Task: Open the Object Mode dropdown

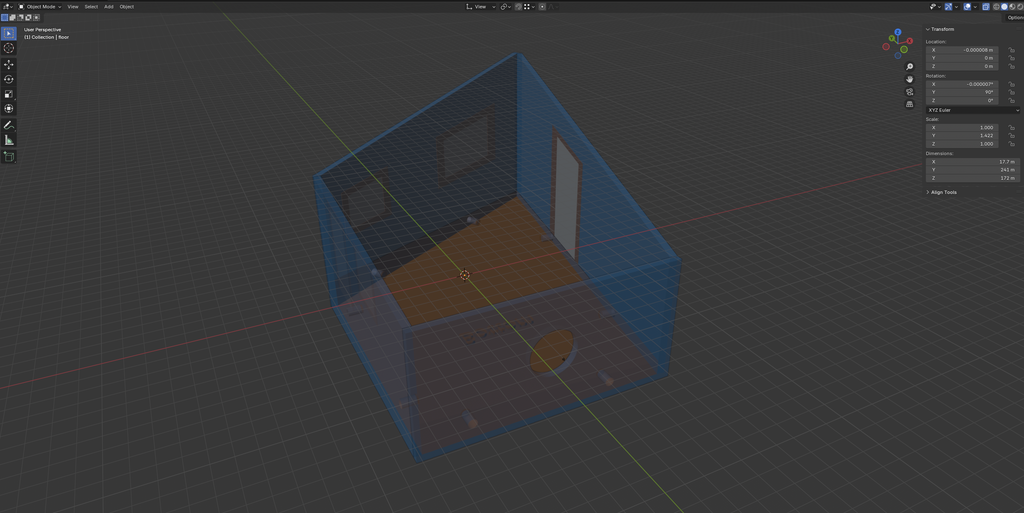Action: (40, 7)
